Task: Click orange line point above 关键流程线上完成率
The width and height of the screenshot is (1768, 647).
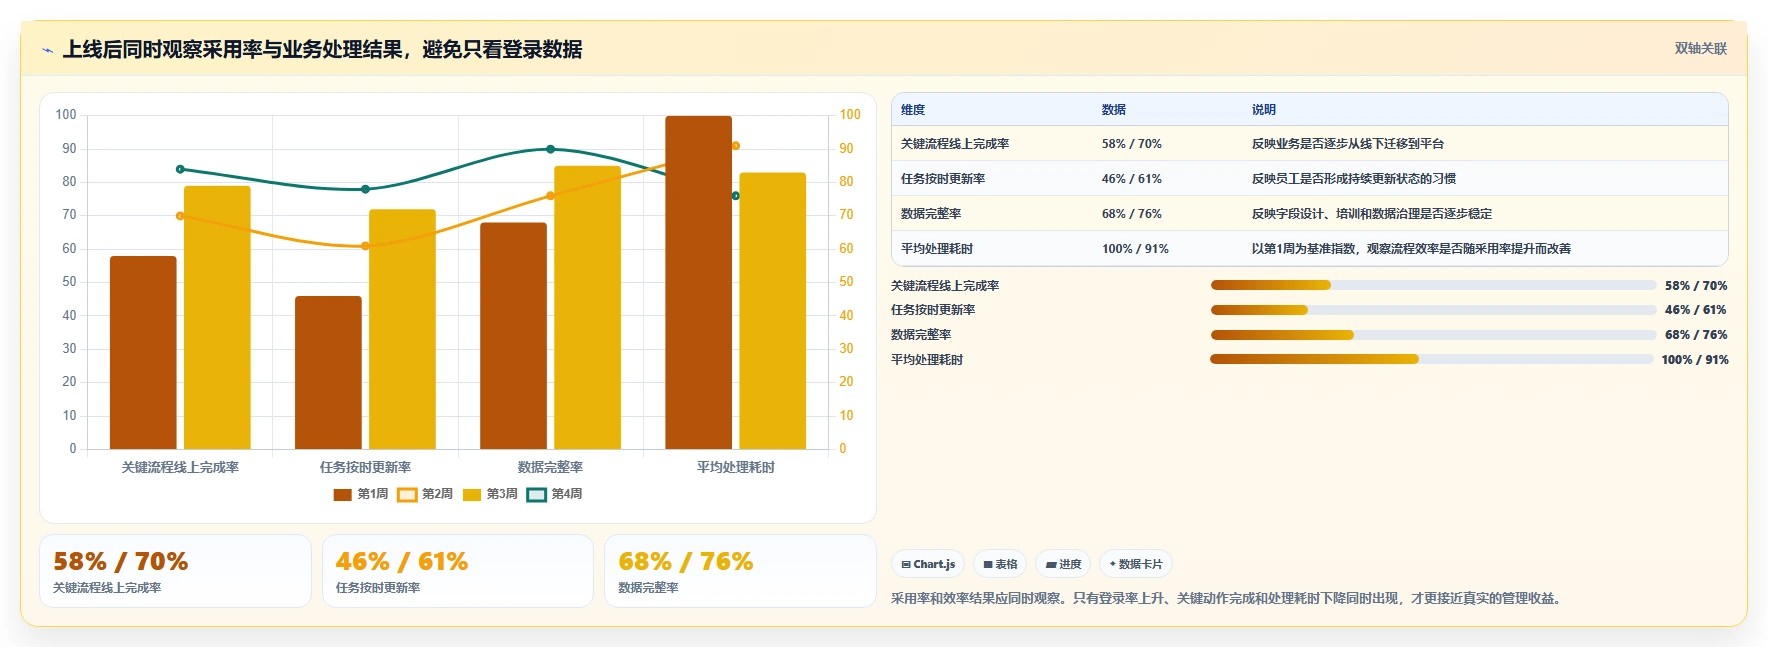Action: point(180,216)
